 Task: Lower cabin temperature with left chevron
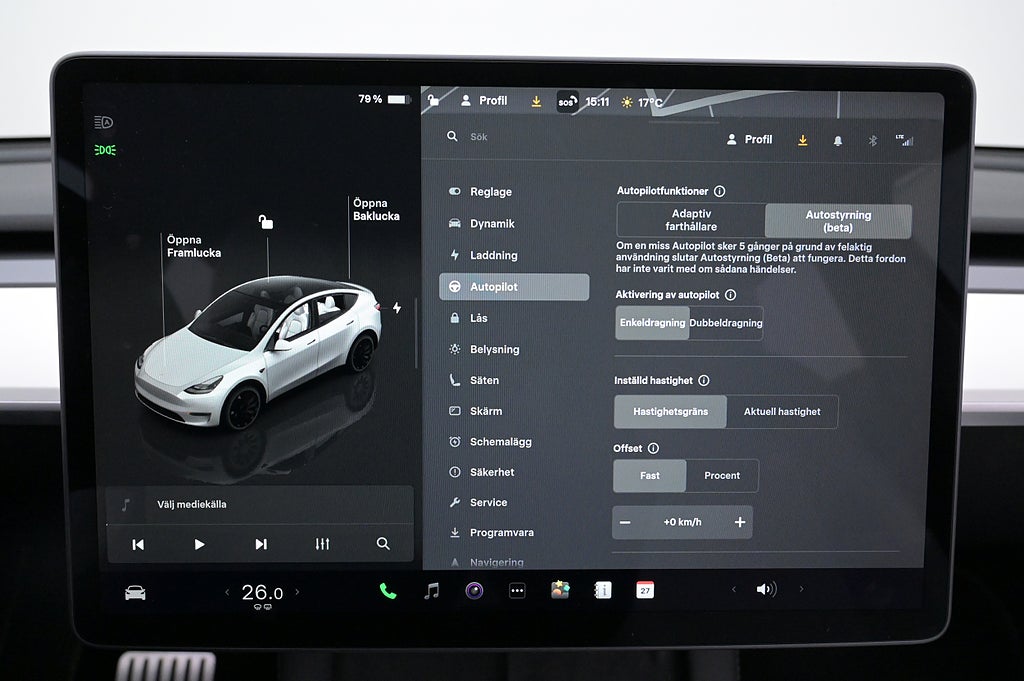point(227,592)
